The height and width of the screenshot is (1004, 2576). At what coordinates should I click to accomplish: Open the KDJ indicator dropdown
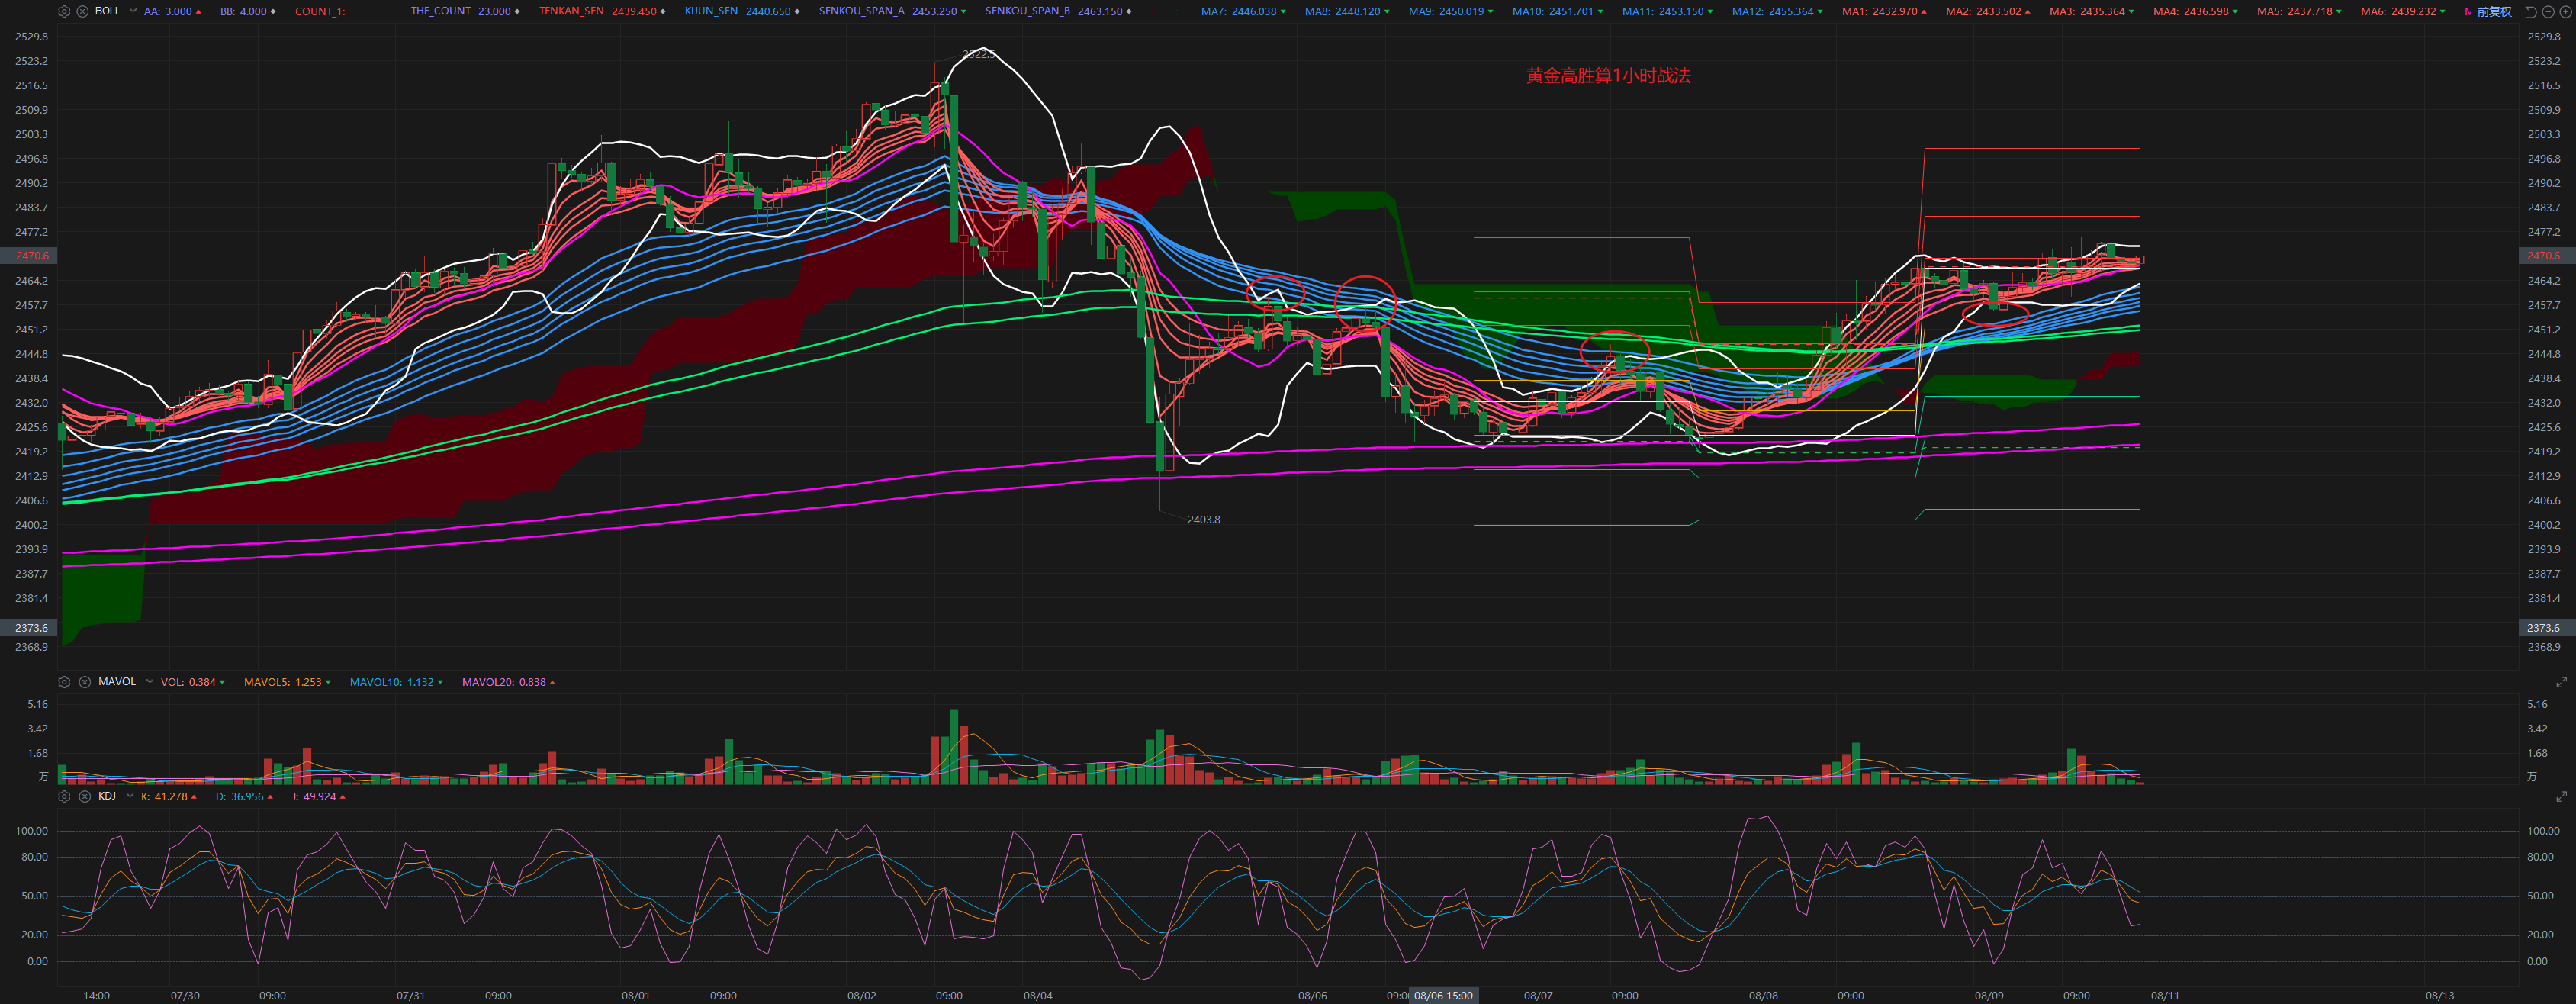[x=130, y=797]
